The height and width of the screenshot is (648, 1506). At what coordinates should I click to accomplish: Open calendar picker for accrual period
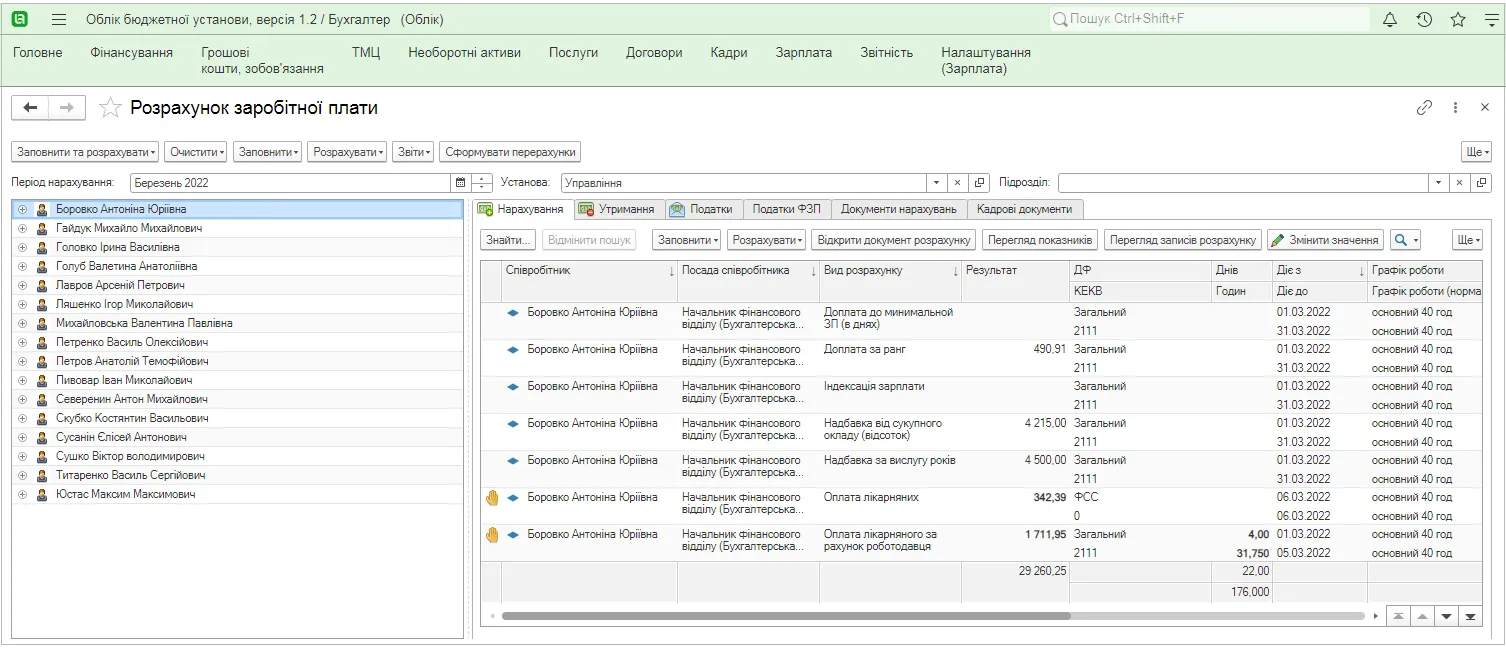click(x=460, y=183)
